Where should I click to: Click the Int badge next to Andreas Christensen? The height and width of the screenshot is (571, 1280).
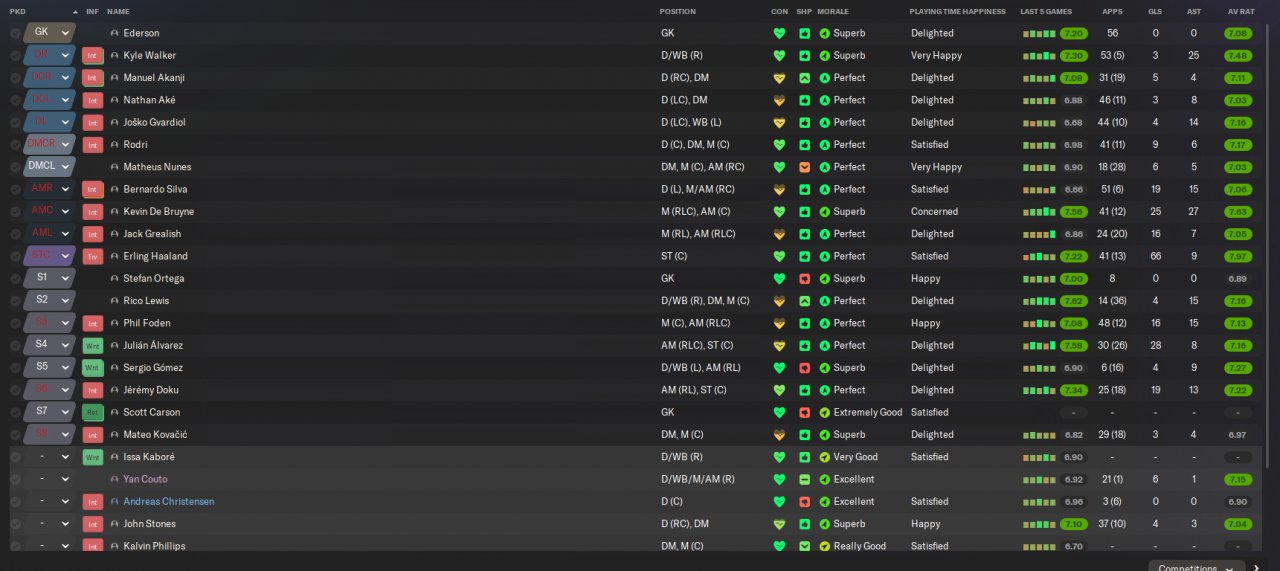click(x=93, y=502)
